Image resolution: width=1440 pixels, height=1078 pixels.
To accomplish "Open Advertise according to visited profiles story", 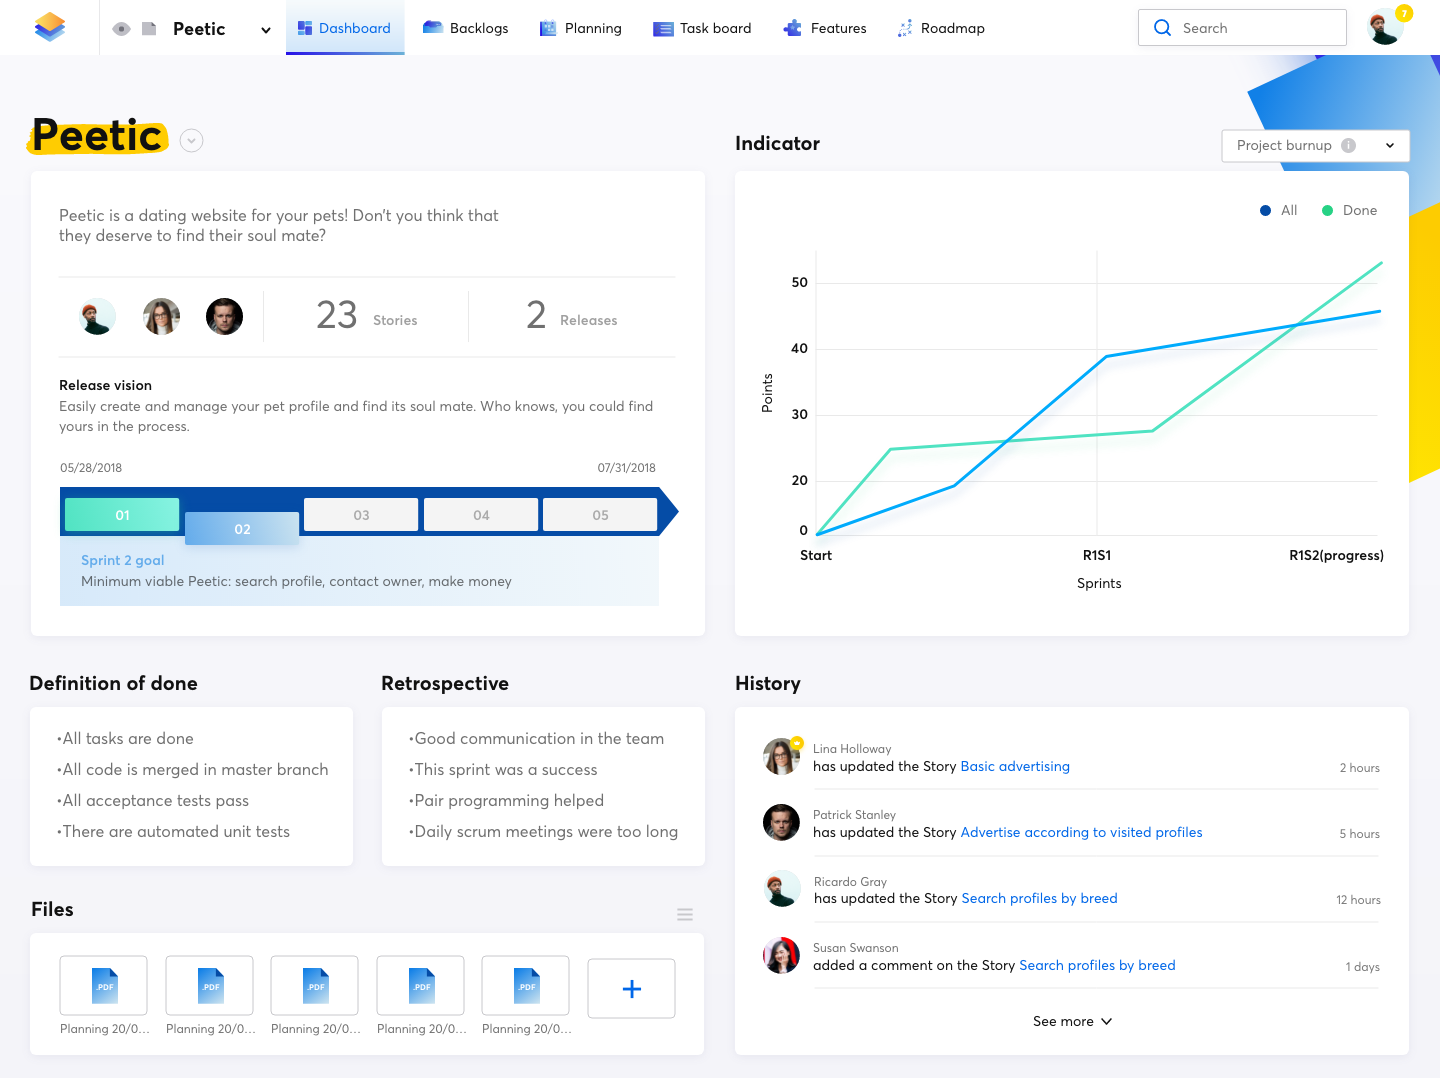I will point(1081,833).
